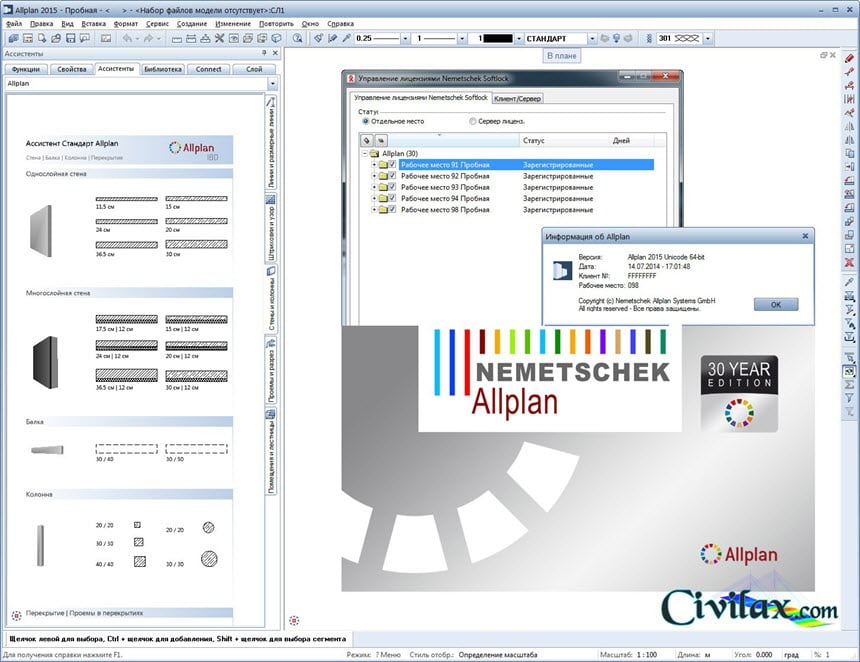This screenshot has height=662, width=860.
Task: Pin the Ассистенты palette with pushpin
Action: (x=264, y=53)
